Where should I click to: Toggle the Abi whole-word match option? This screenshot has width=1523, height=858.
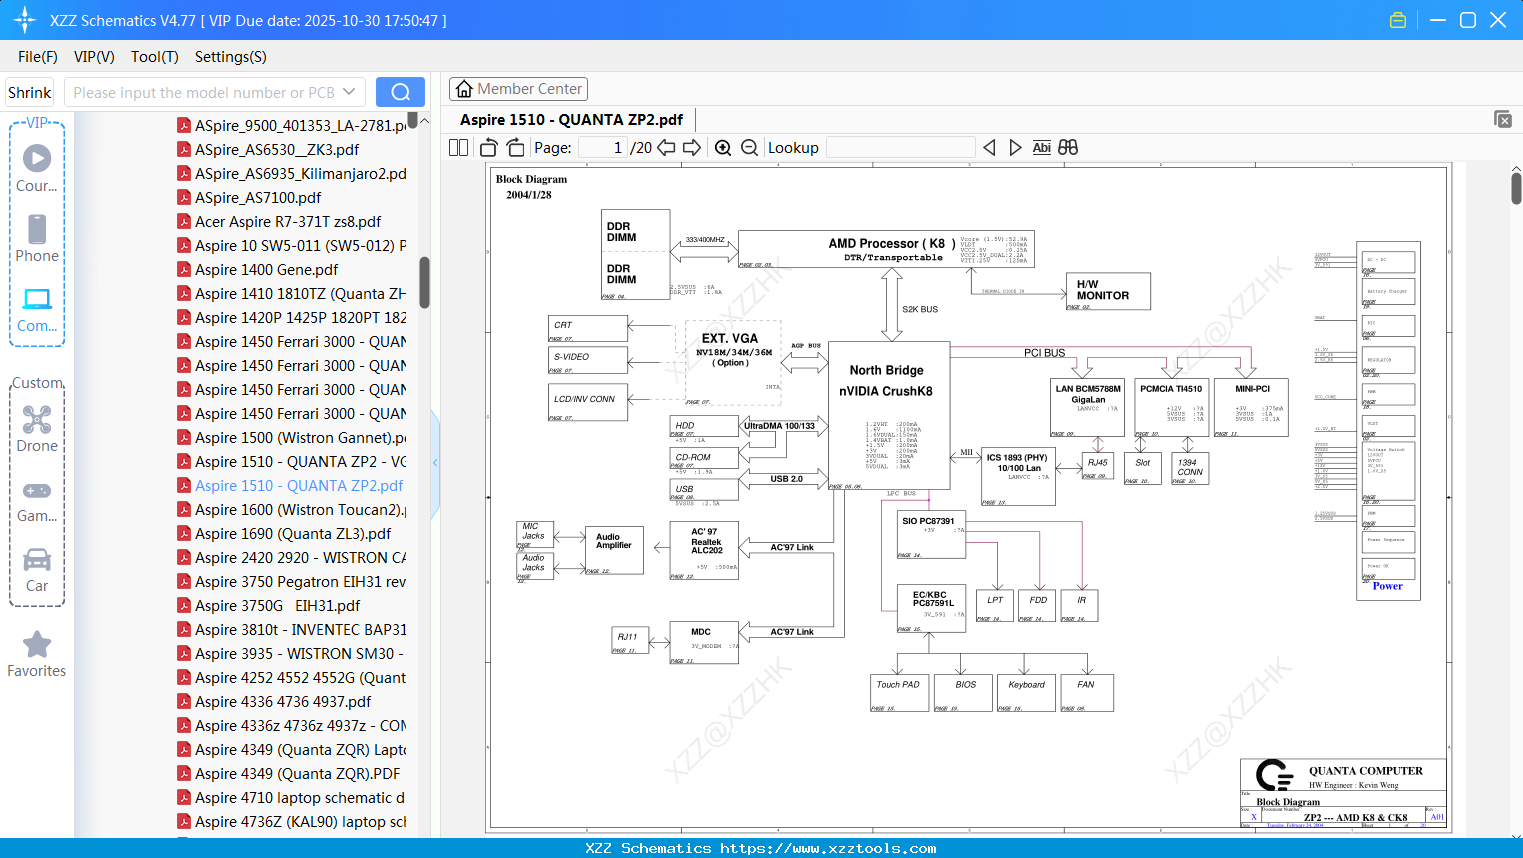tap(1041, 147)
